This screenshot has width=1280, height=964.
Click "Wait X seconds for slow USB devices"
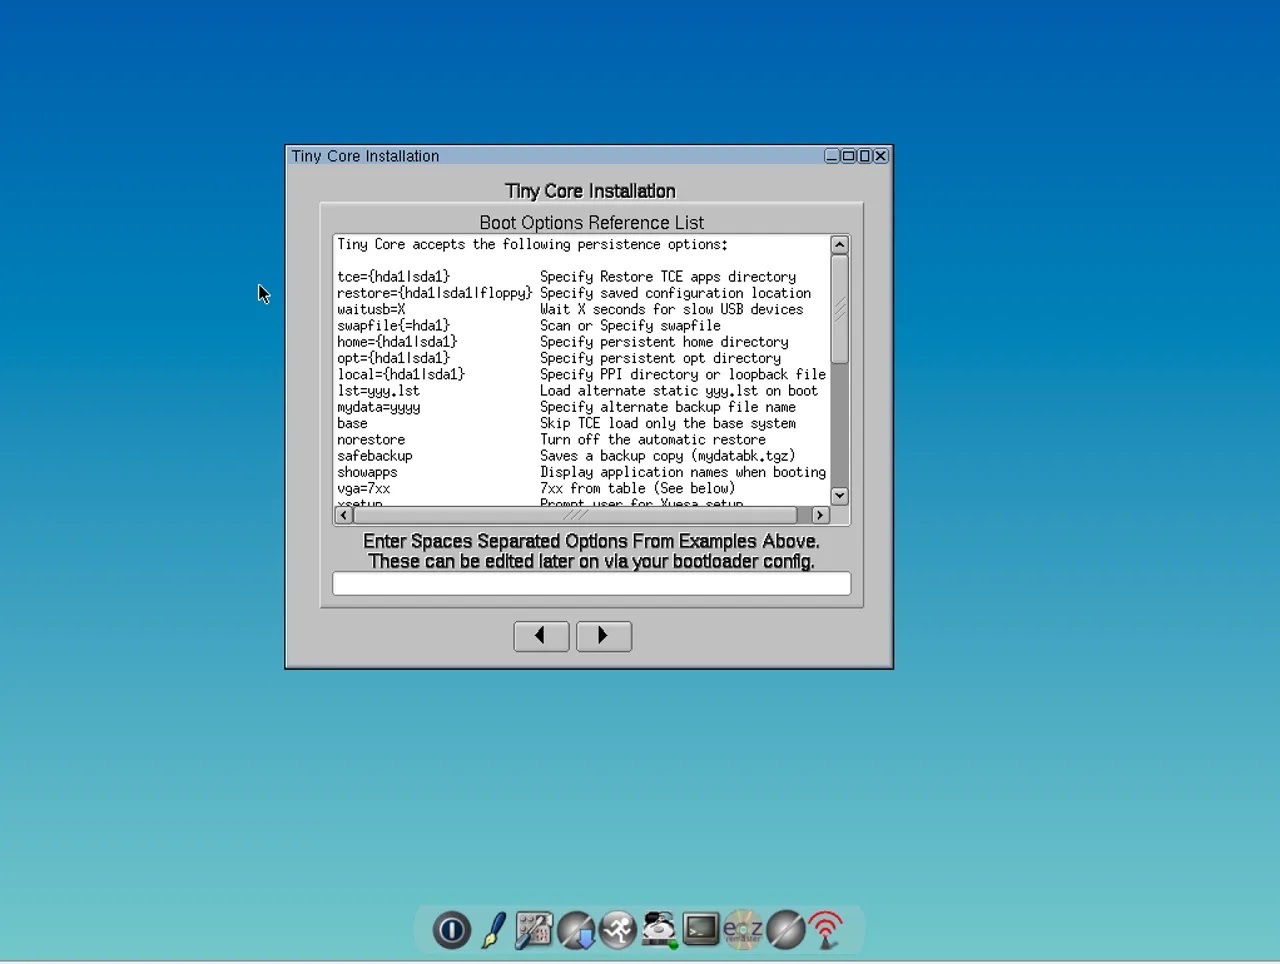pos(672,309)
